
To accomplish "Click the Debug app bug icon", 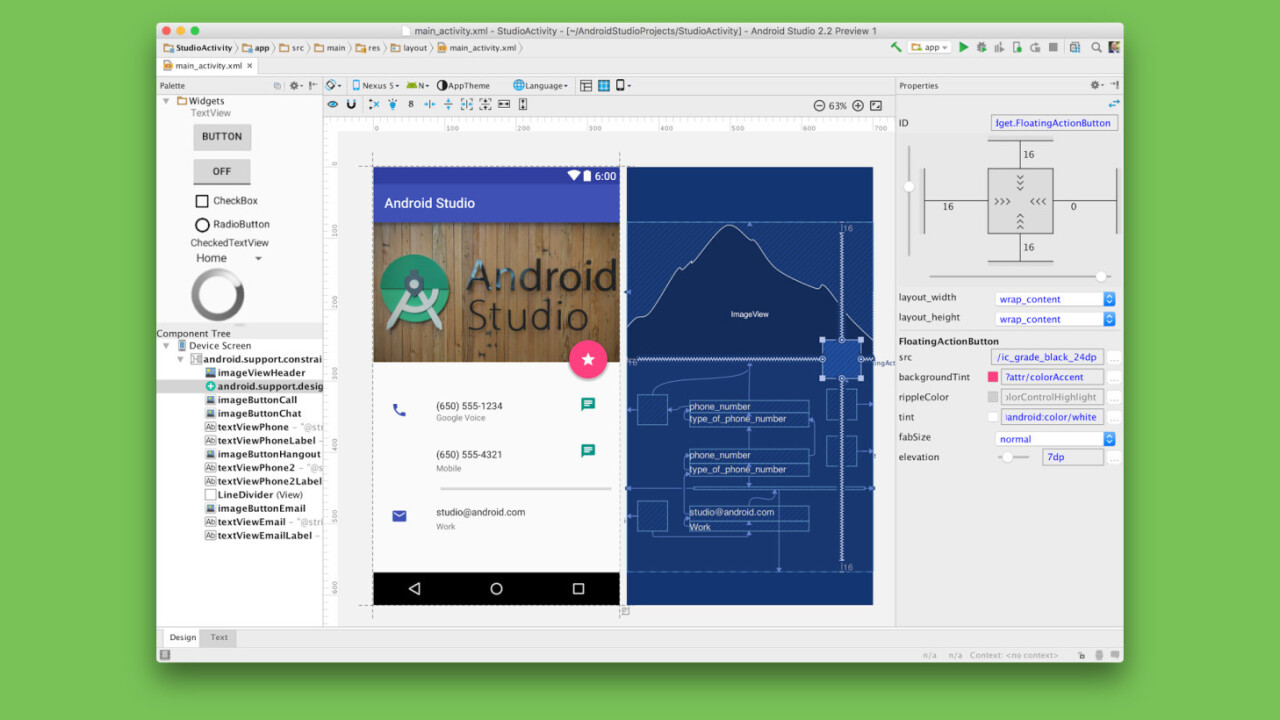I will click(x=979, y=46).
